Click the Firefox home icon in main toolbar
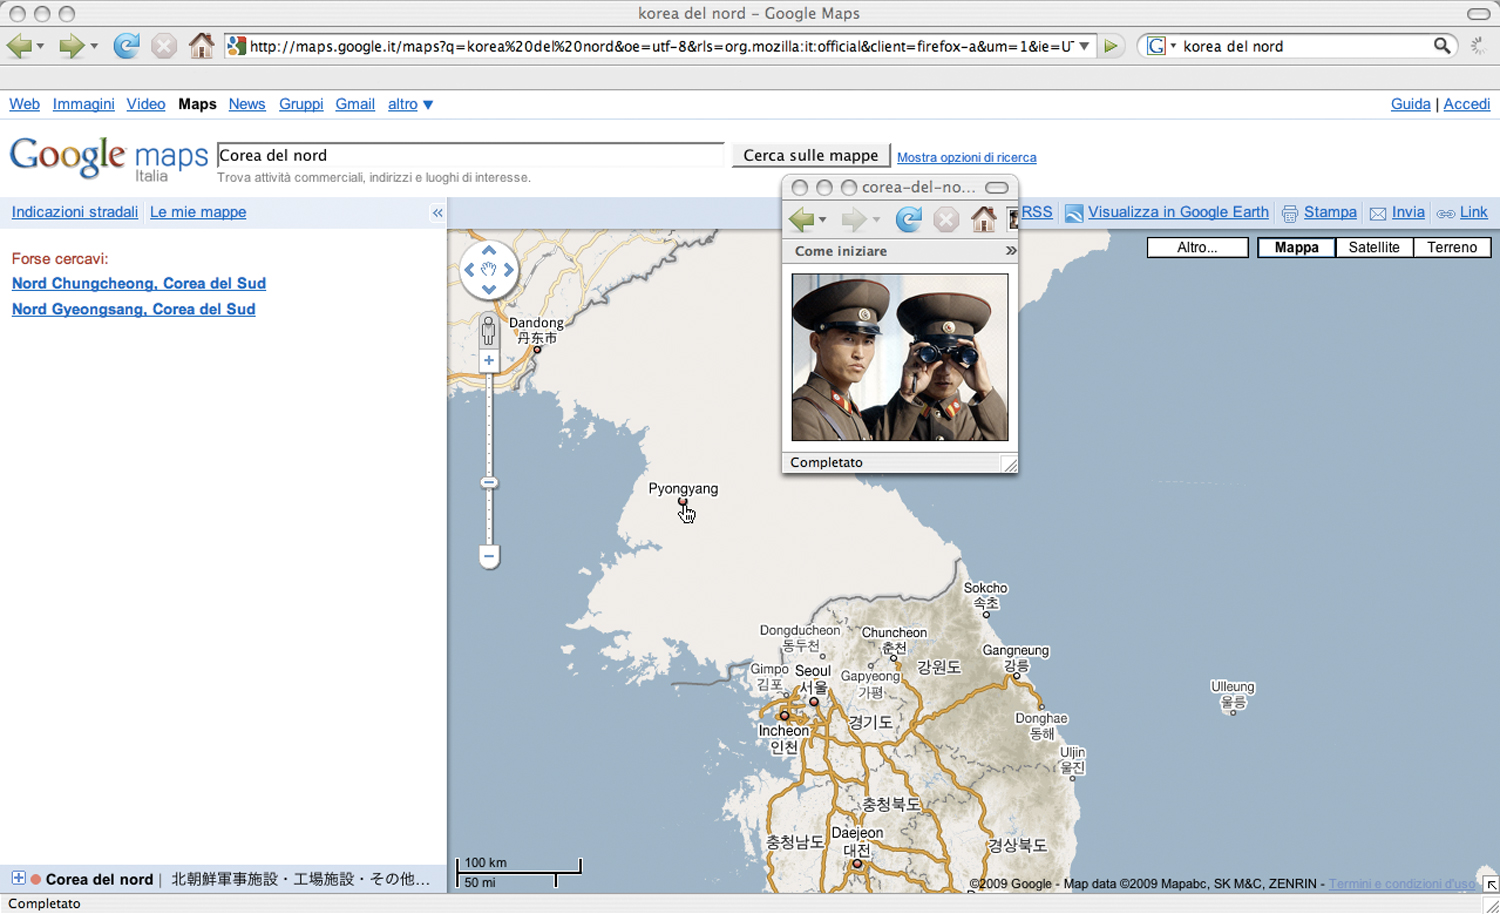Screen dimensions: 1500x914 tap(201, 46)
